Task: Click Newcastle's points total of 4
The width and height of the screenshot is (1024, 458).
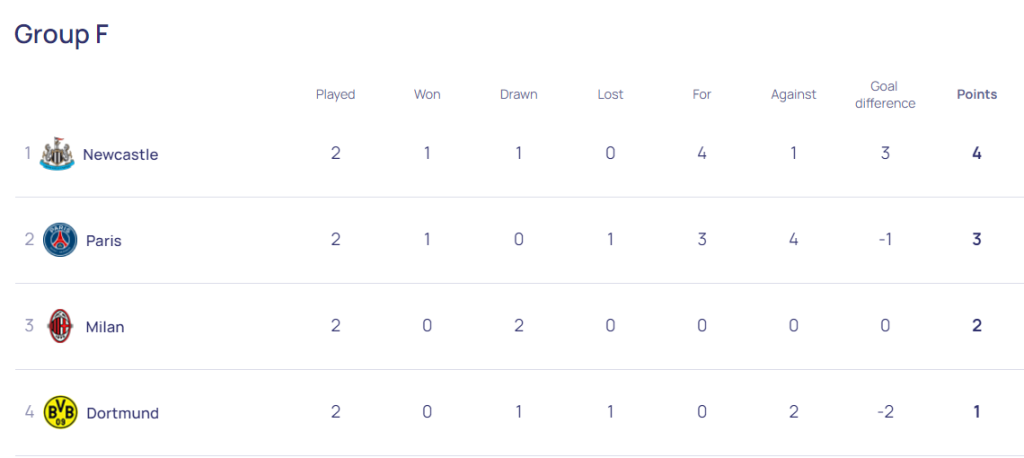Action: [977, 154]
